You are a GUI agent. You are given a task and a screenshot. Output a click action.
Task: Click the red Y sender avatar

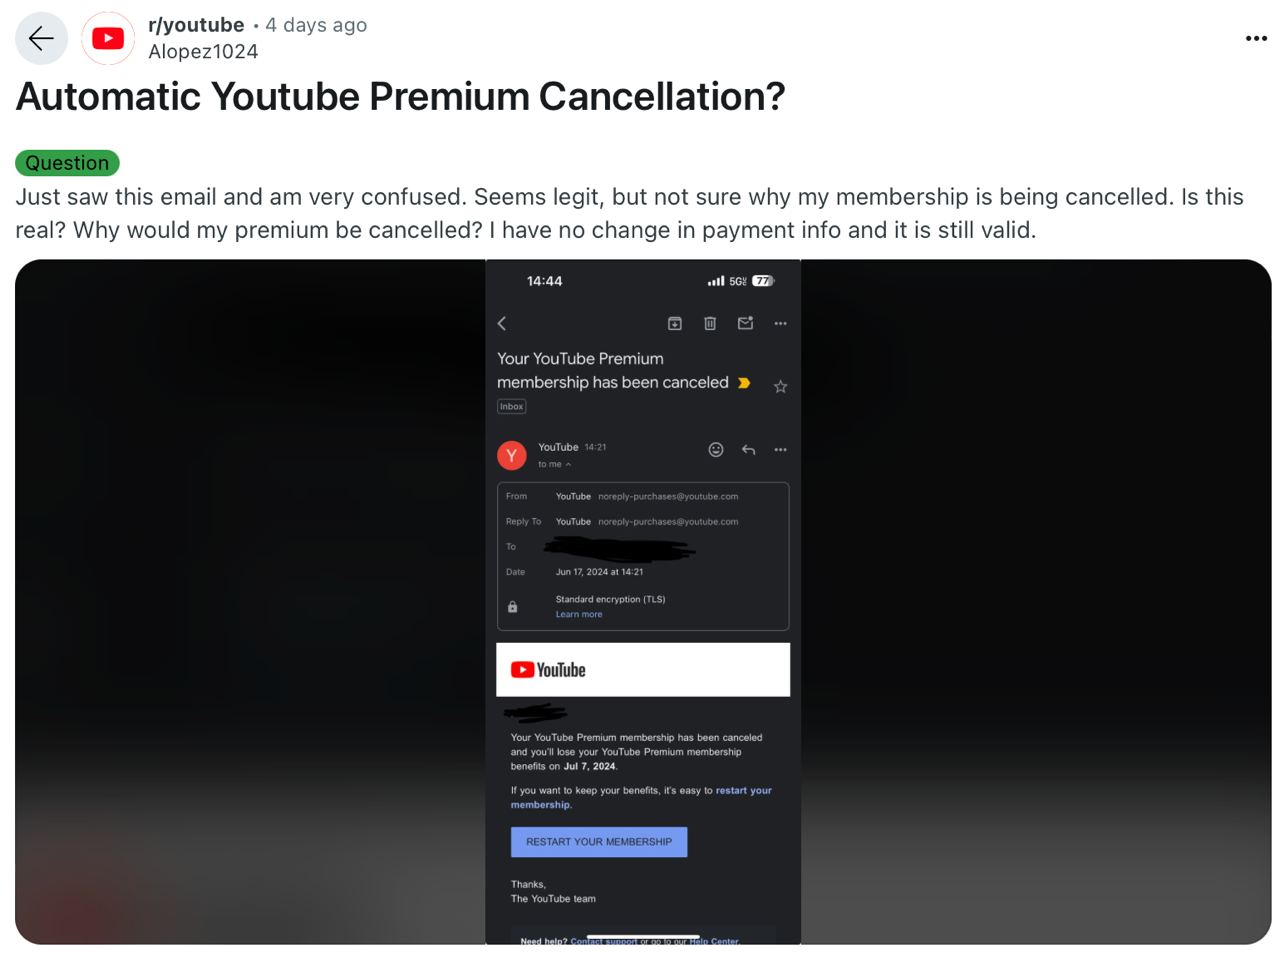pyautogui.click(x=512, y=455)
